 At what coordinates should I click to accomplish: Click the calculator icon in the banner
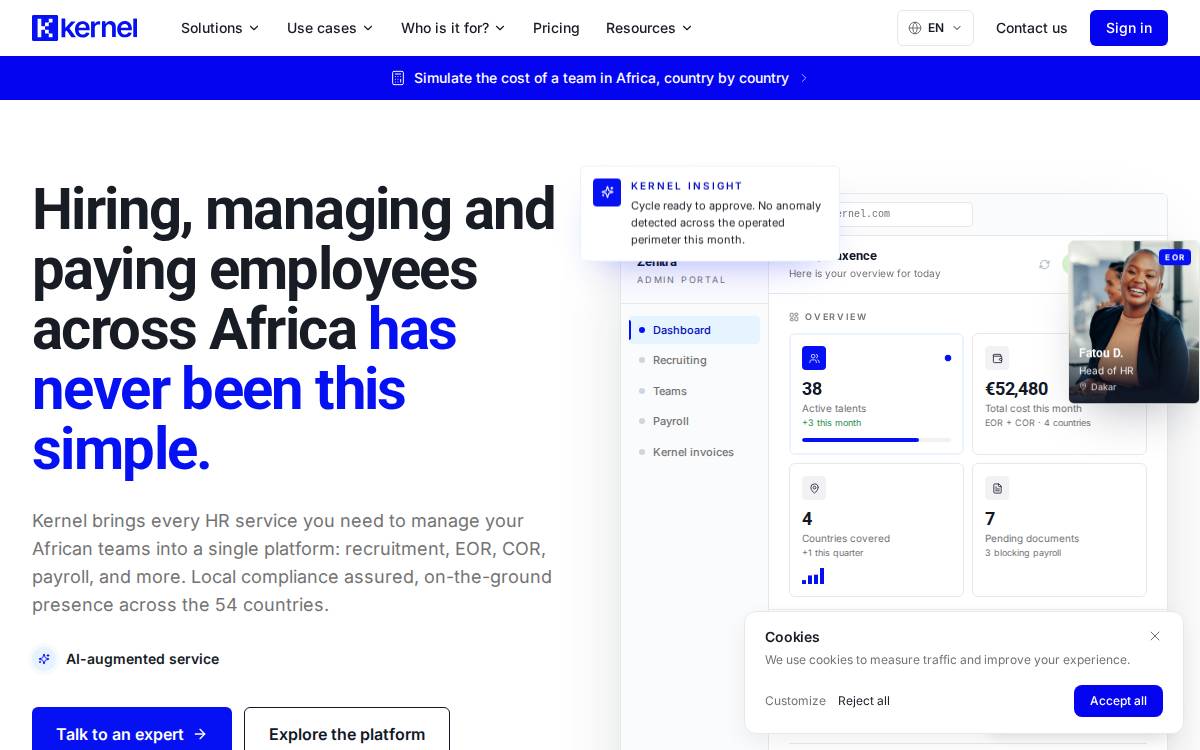tap(398, 78)
